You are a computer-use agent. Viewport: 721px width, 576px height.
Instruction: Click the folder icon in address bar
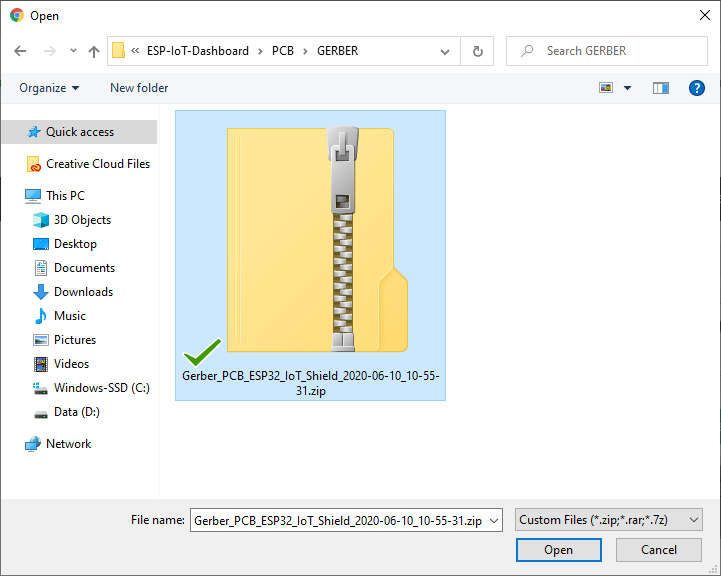119,51
